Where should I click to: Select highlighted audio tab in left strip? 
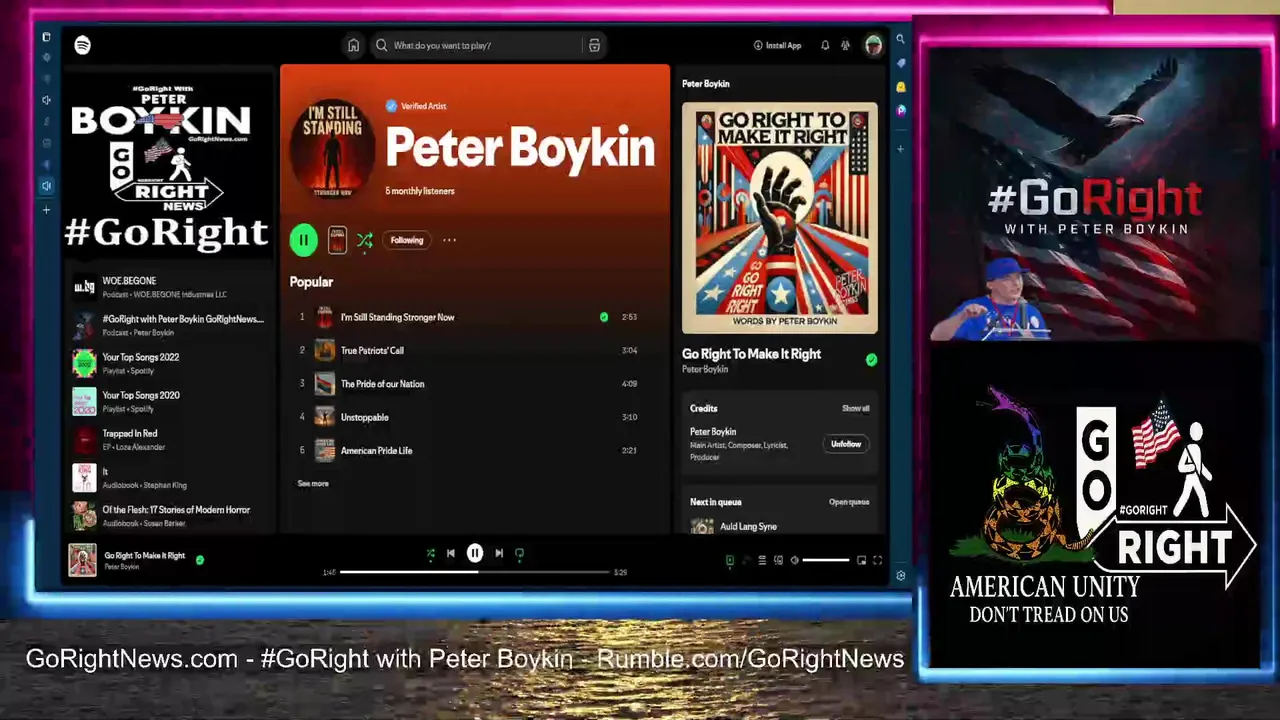(x=46, y=186)
